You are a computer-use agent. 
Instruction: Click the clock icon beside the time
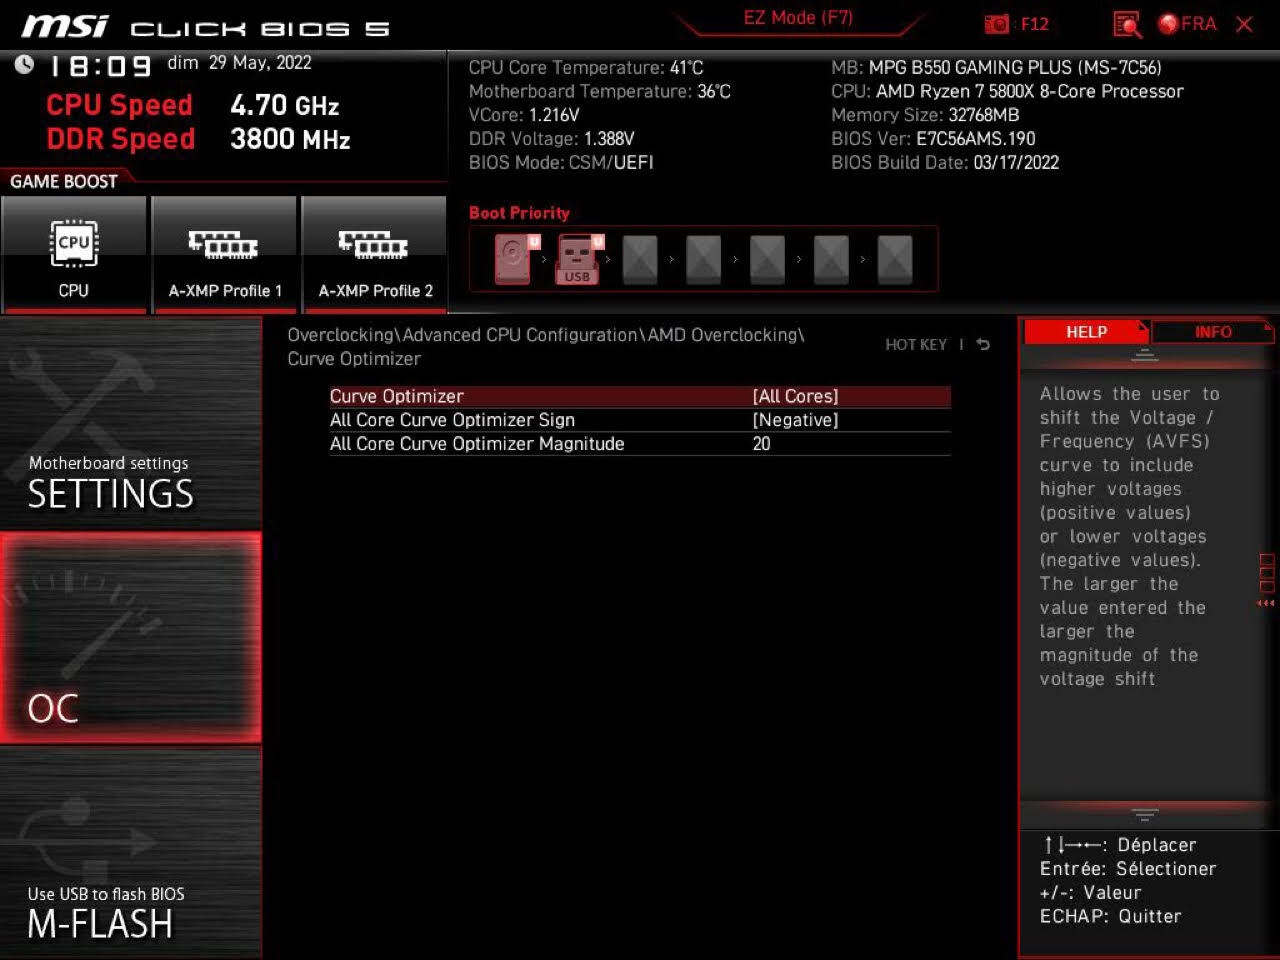24,65
